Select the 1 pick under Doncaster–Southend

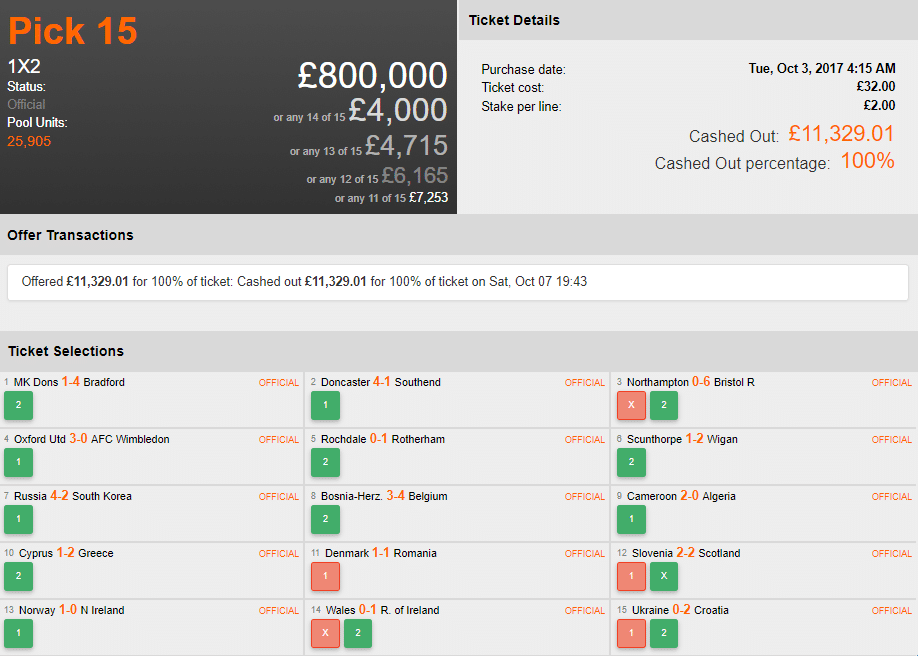tap(325, 405)
